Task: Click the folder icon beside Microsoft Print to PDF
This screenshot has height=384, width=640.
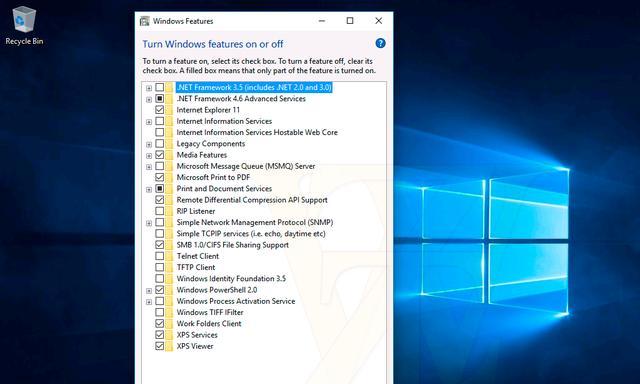Action: tap(169, 178)
